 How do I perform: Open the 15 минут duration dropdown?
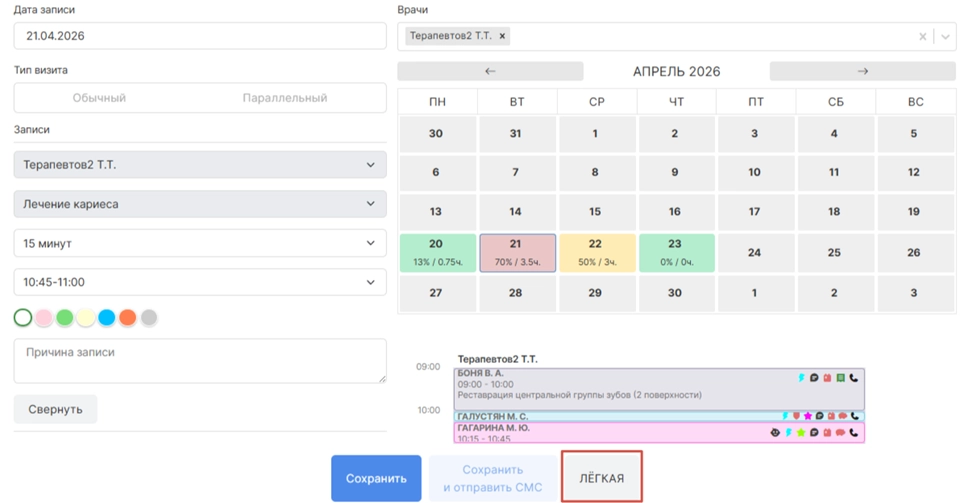tap(200, 243)
